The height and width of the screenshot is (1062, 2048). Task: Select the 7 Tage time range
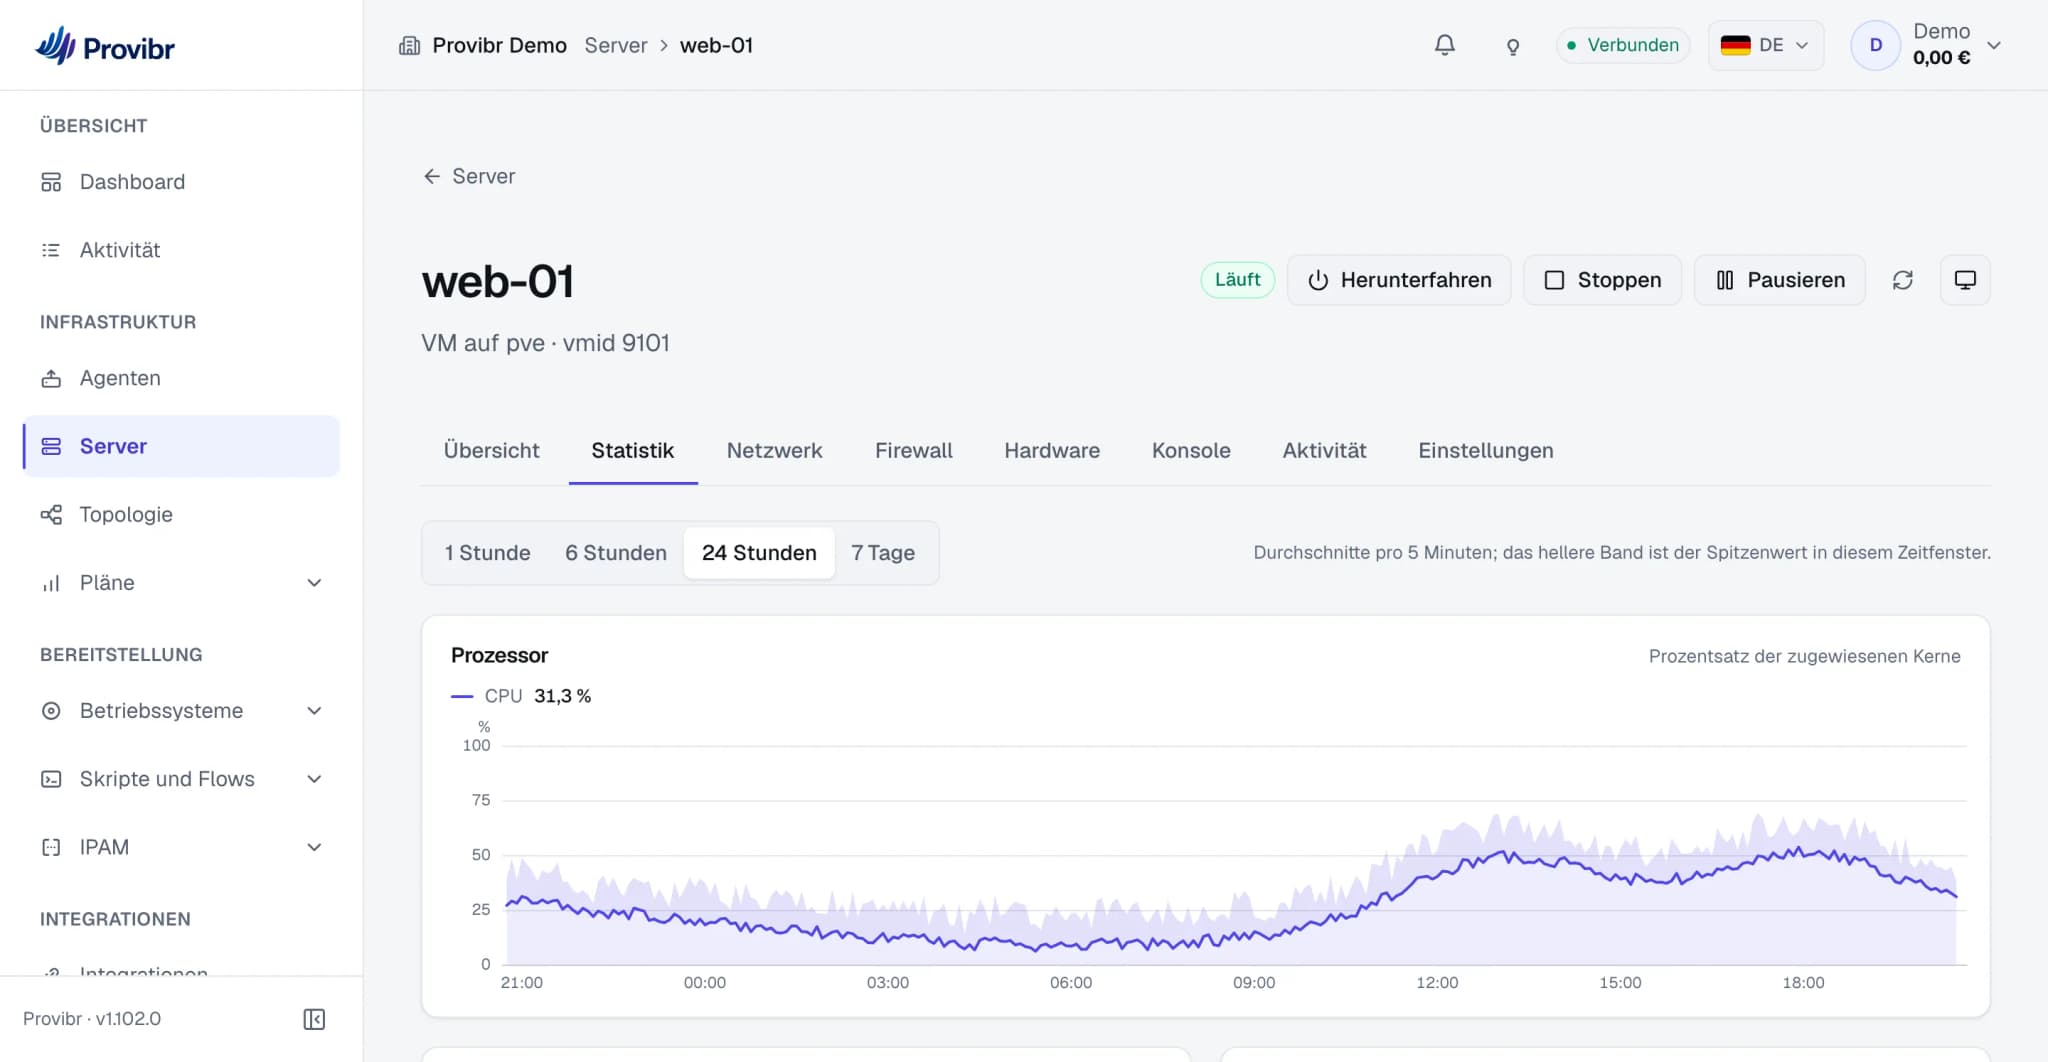tap(883, 553)
